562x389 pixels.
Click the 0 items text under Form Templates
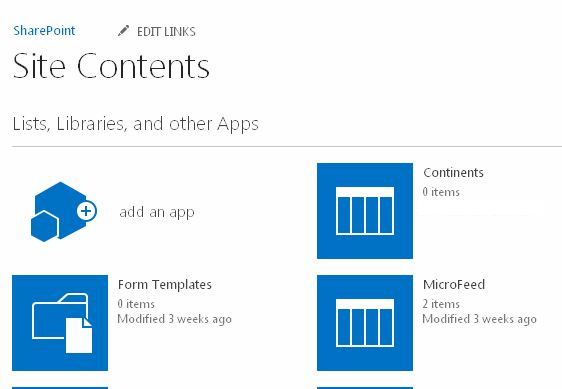click(x=136, y=304)
